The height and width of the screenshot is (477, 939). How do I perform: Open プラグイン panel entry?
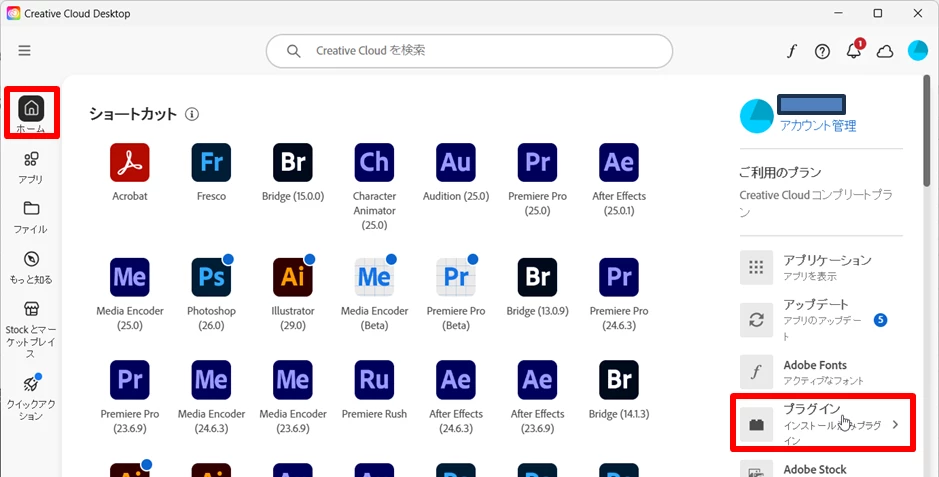click(x=823, y=423)
